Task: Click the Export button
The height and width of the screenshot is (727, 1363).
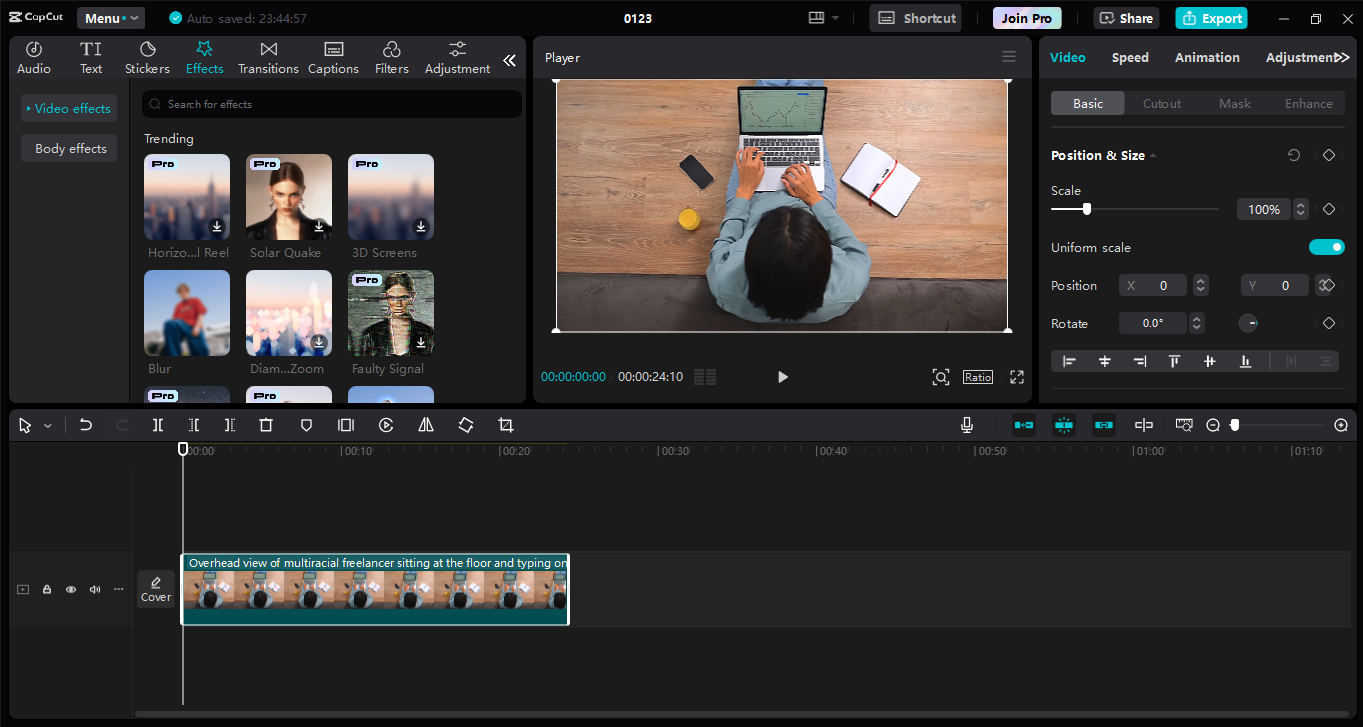Action: pos(1211,18)
